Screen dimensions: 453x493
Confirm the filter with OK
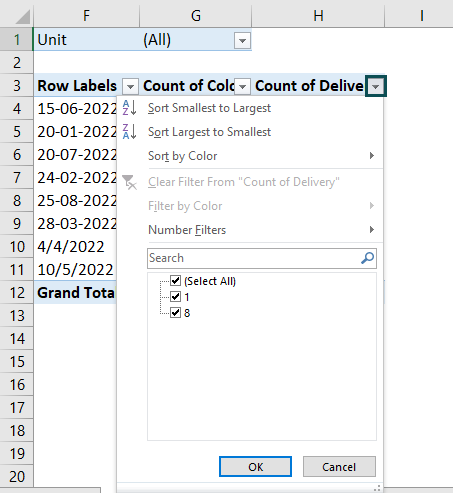point(255,467)
